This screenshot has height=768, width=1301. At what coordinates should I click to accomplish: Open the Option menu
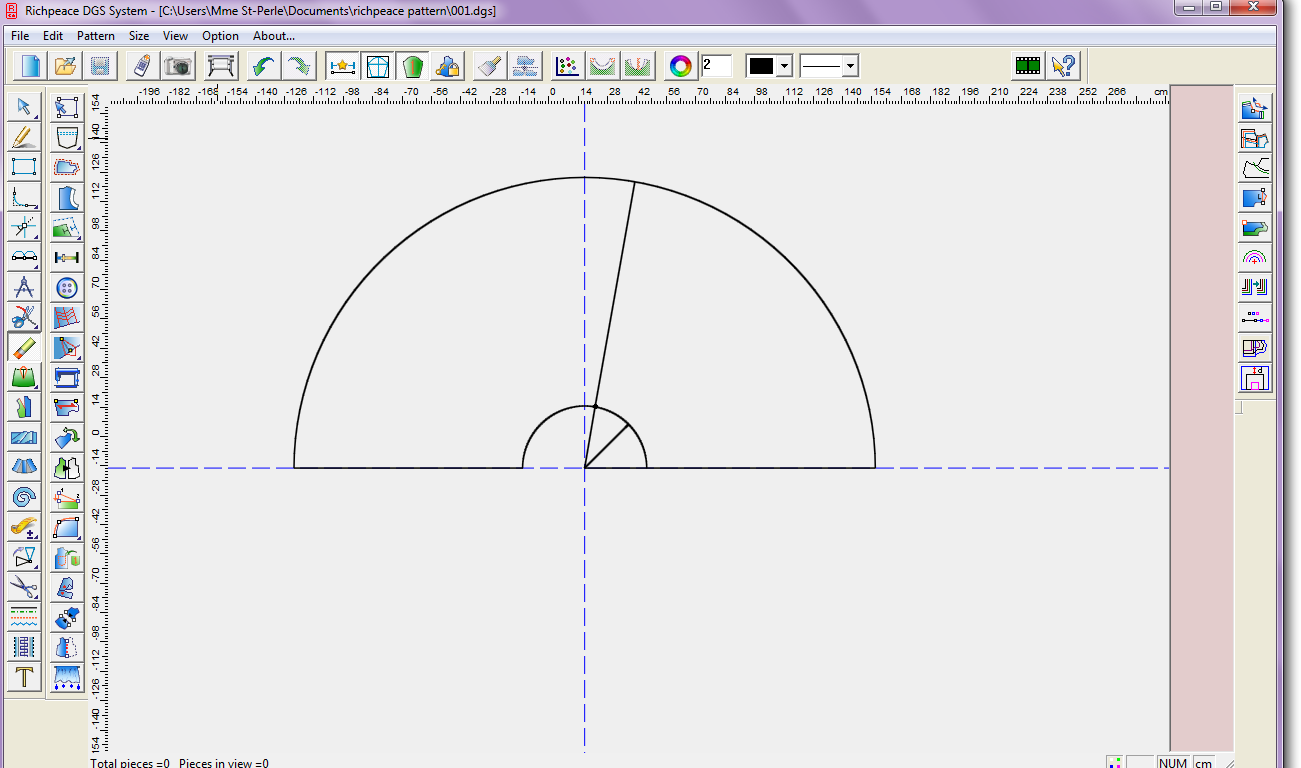pos(220,35)
